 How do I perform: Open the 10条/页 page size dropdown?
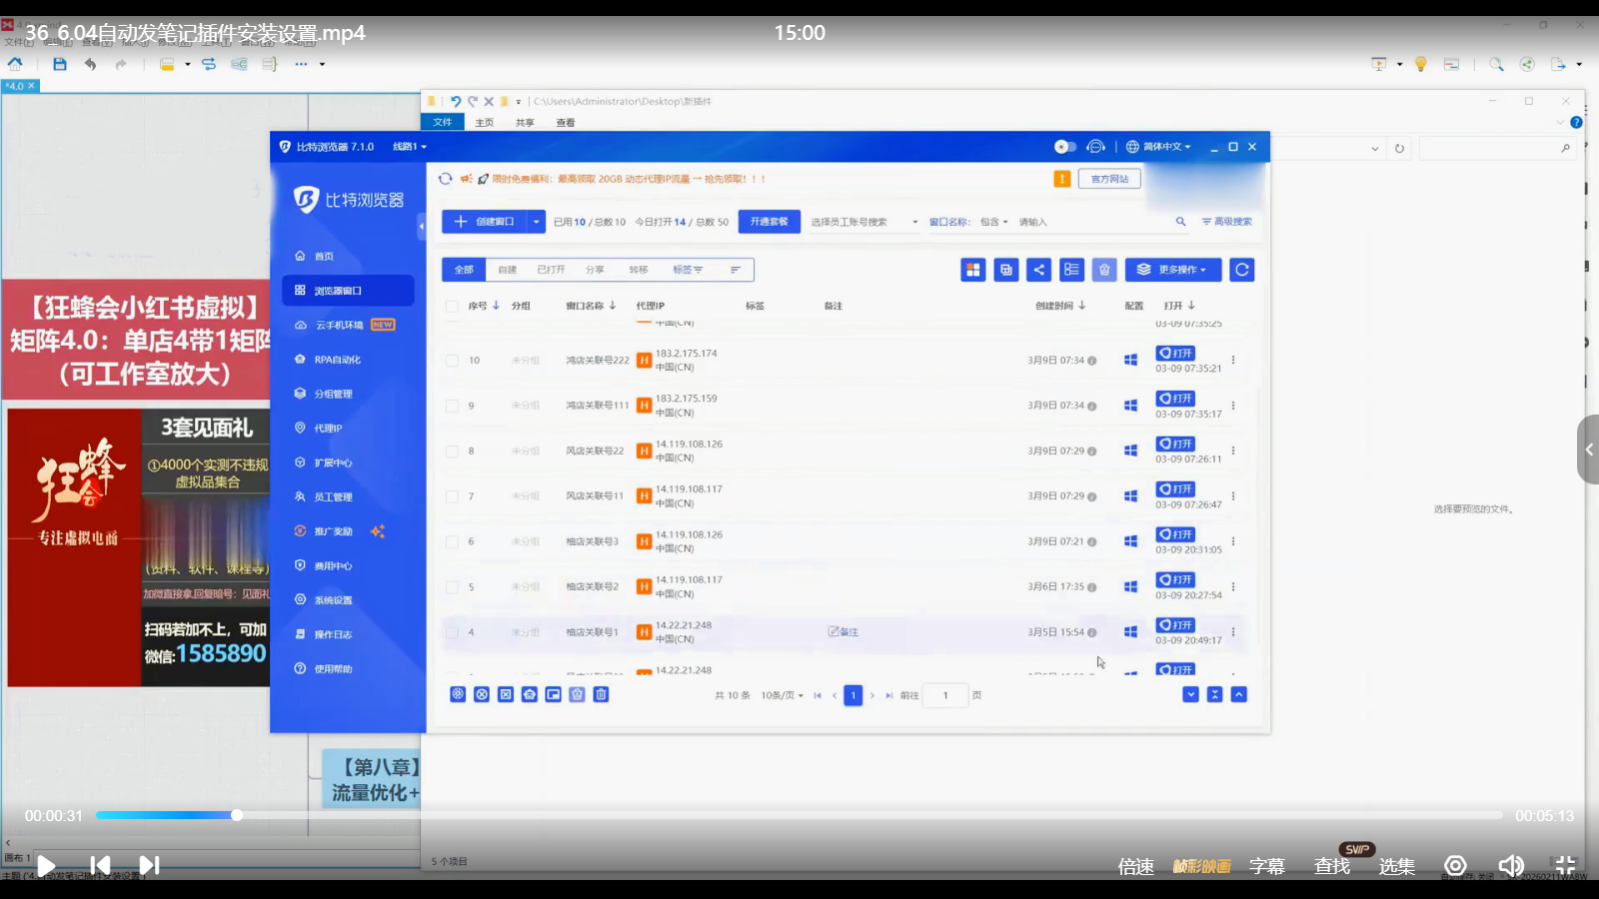click(x=781, y=695)
